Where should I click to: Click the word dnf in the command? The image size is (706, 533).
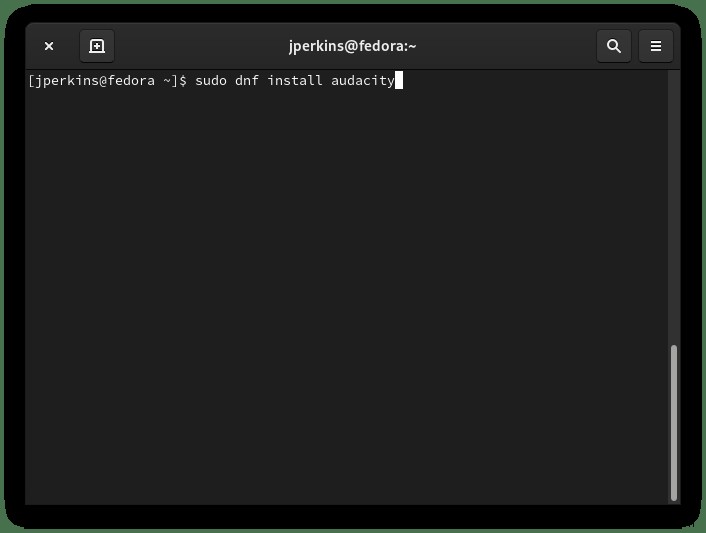coord(247,81)
